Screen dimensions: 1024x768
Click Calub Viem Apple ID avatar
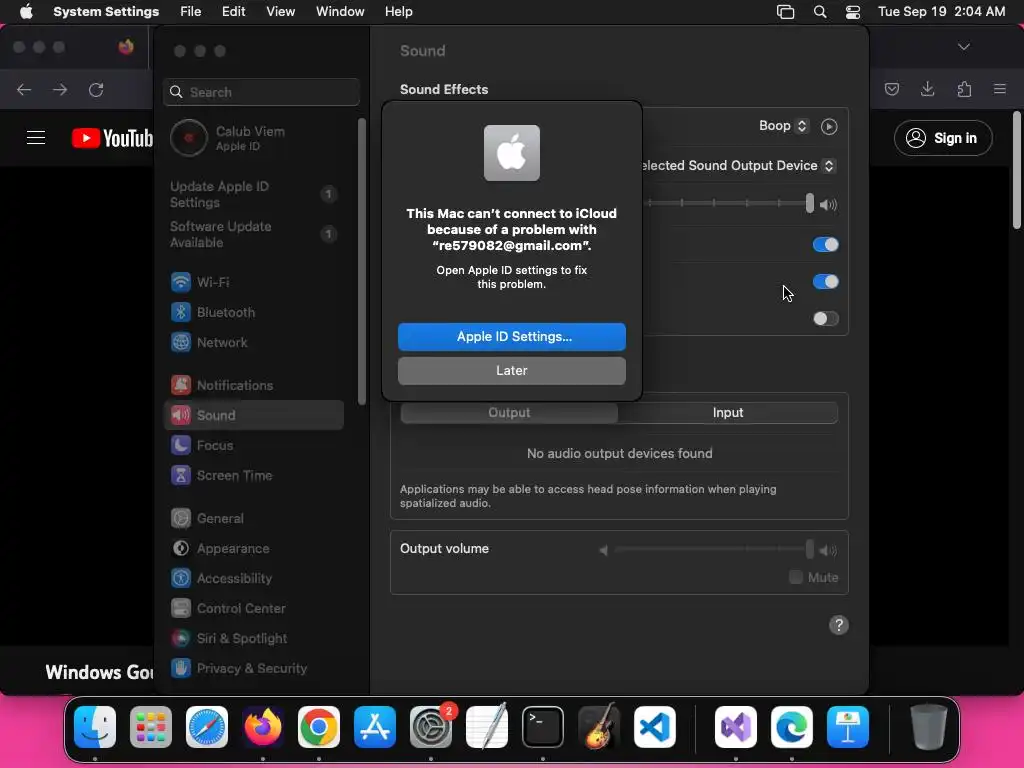[x=189, y=138]
